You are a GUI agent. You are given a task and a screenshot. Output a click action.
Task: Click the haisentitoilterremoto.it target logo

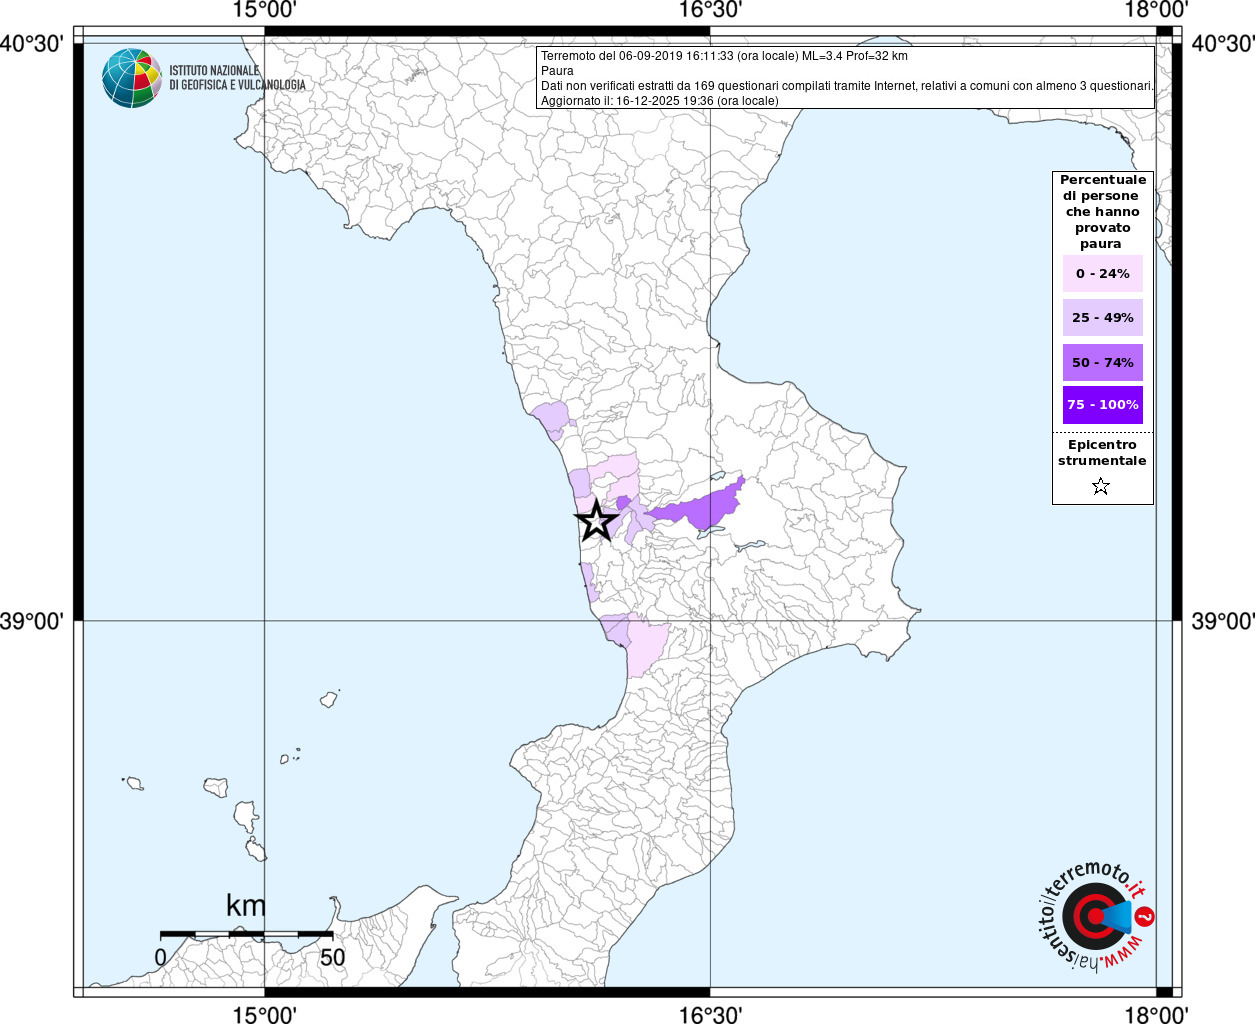pos(1096,916)
